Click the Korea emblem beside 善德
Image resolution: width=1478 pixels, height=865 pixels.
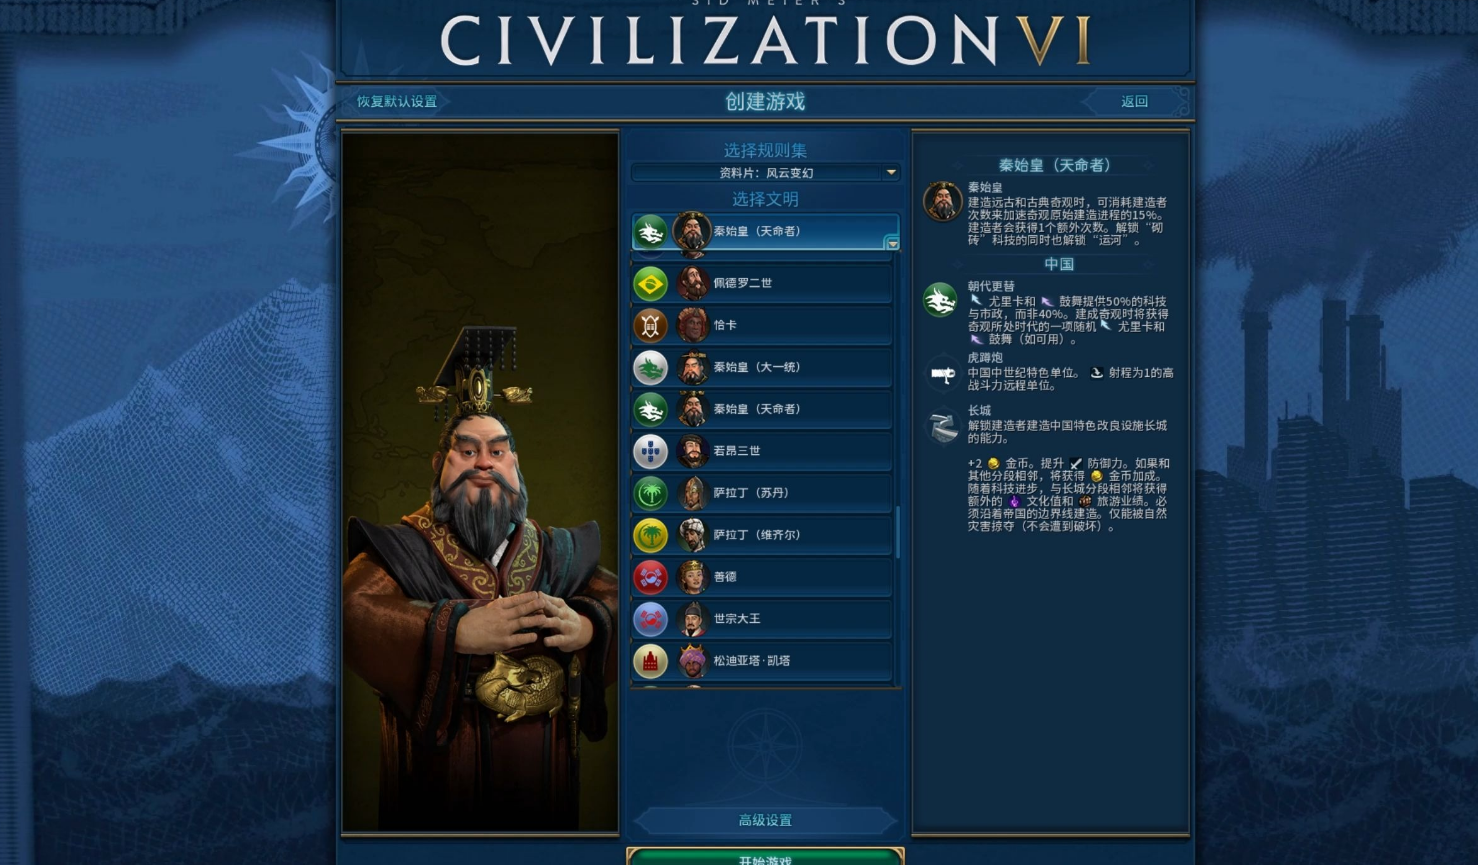650,577
